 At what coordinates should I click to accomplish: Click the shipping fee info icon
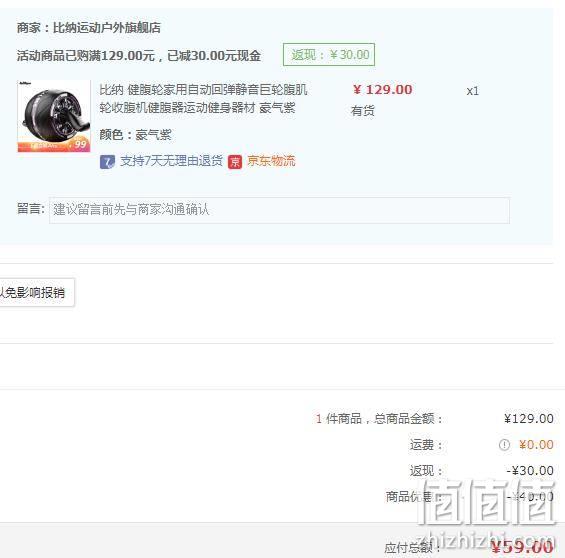504,445
